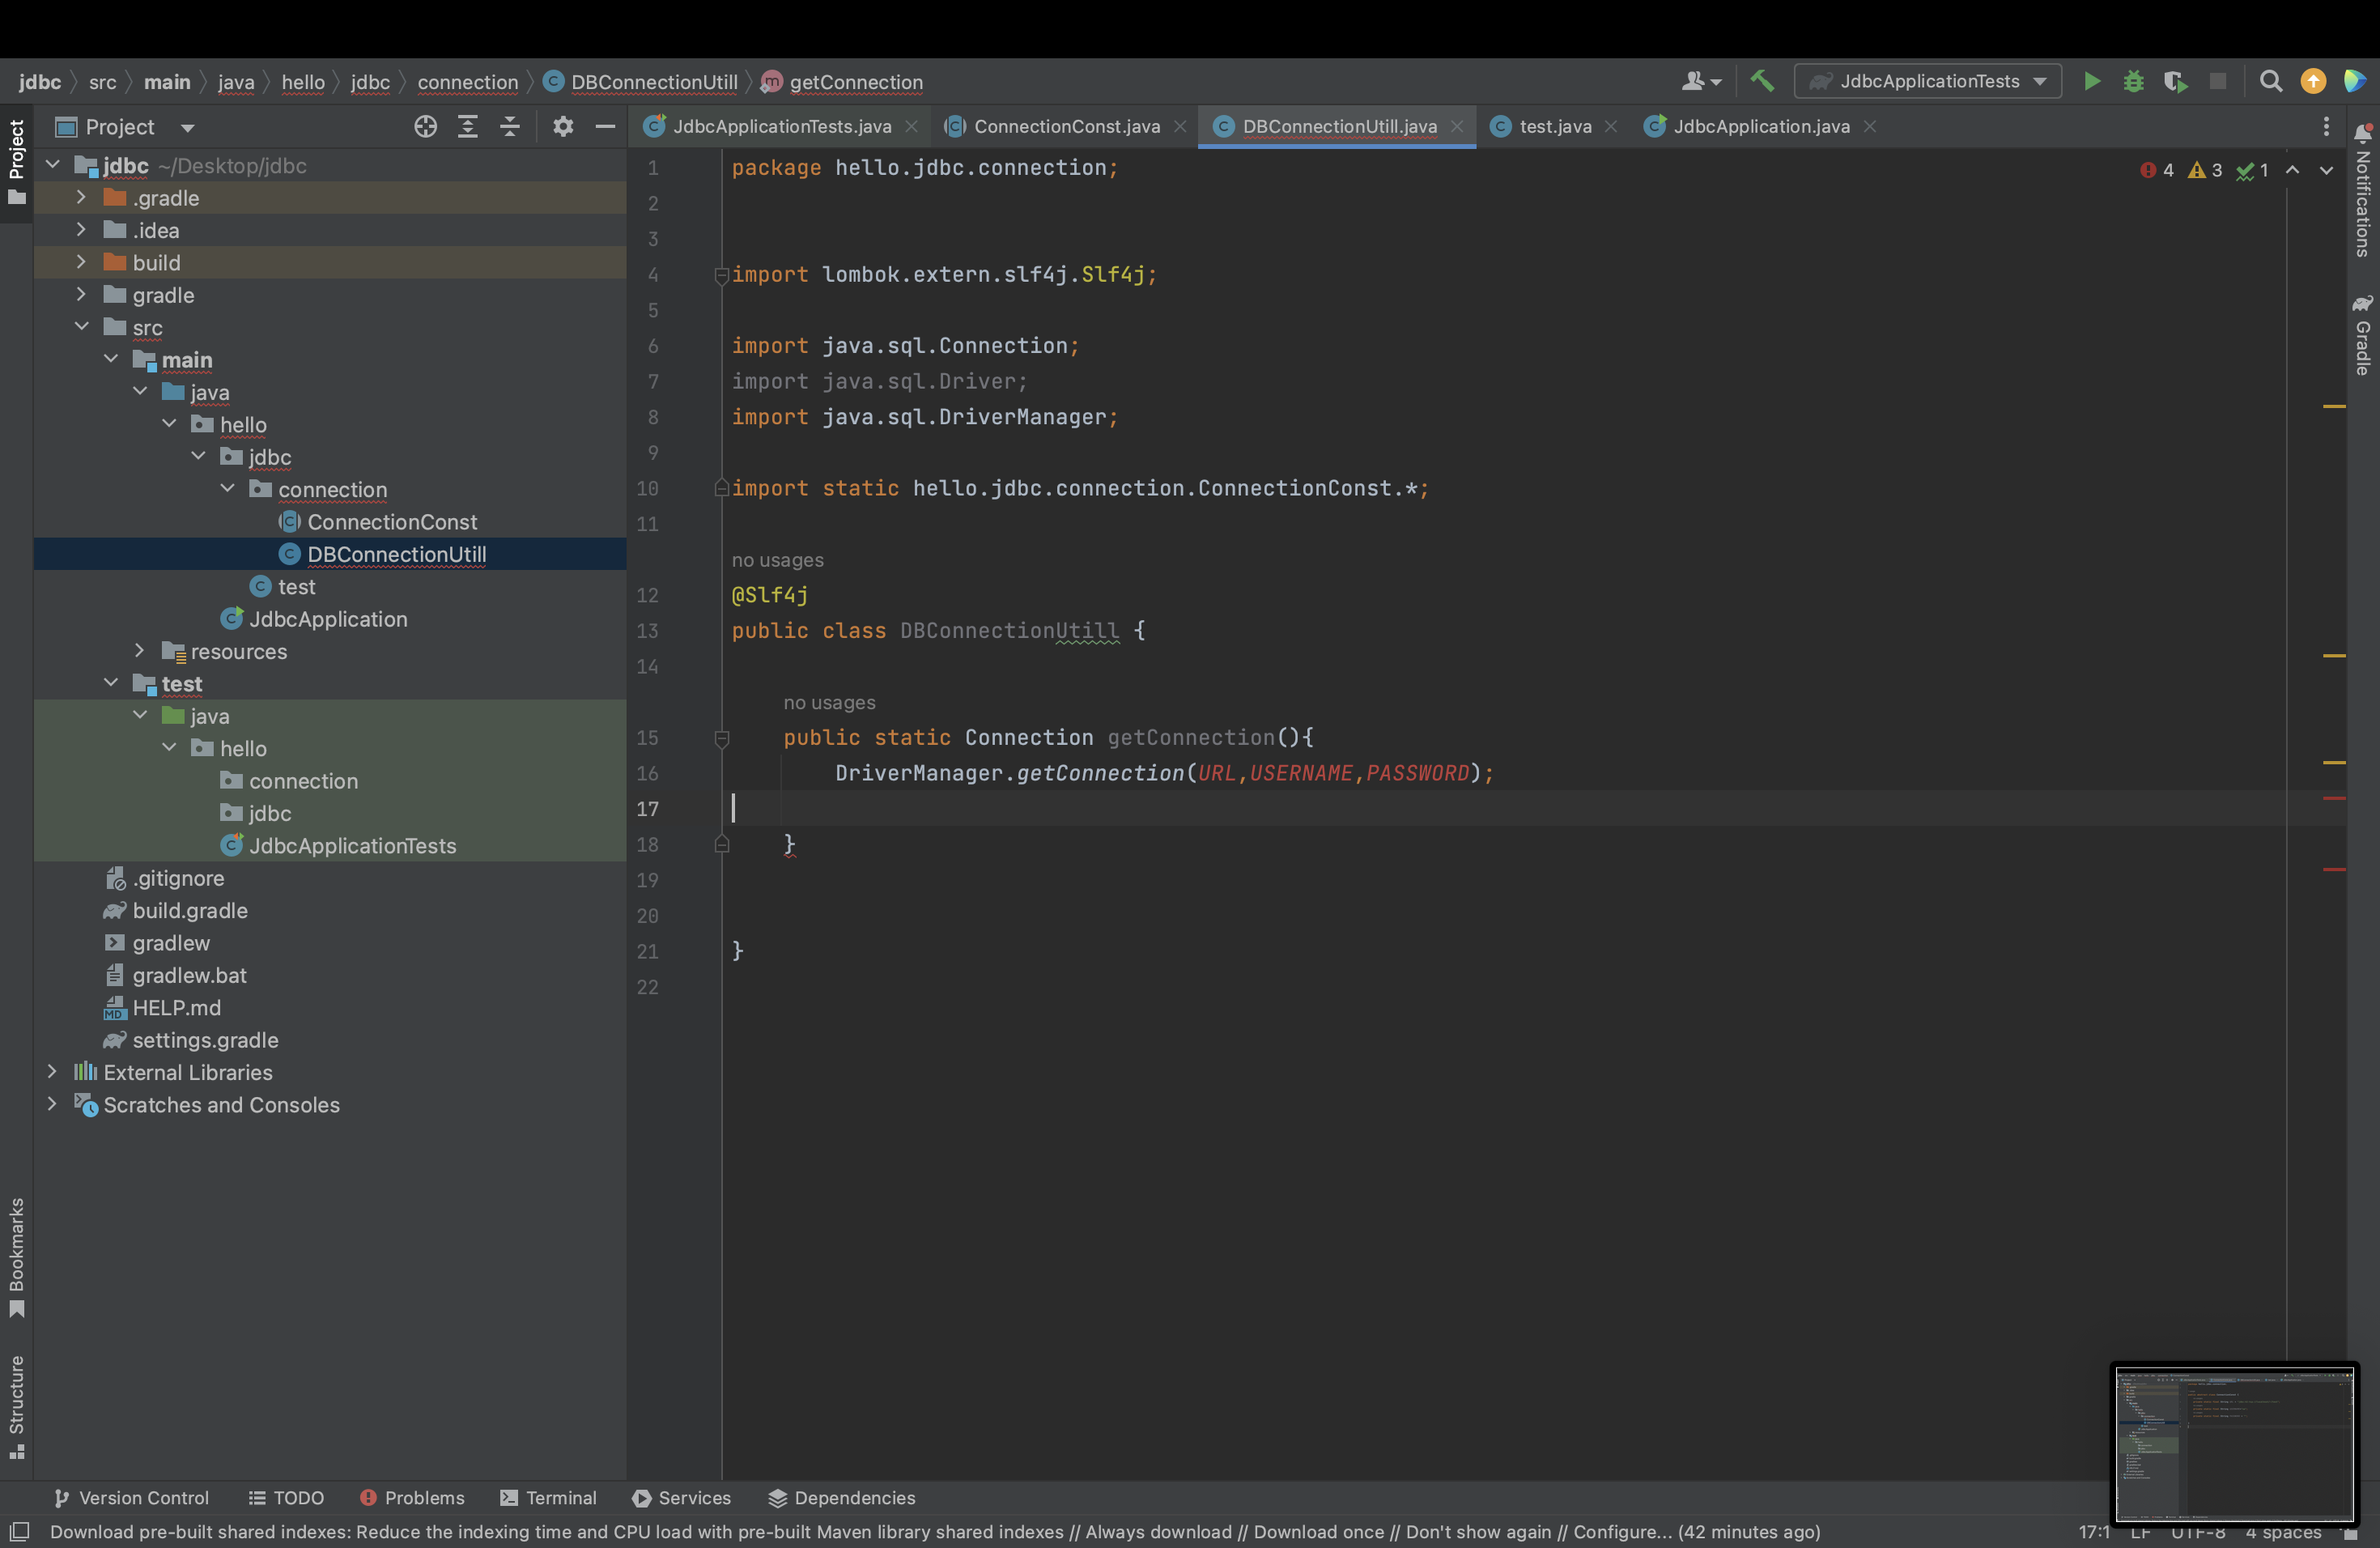Switch to JdbcApplication.java tab
The width and height of the screenshot is (2380, 1548).
click(1761, 126)
